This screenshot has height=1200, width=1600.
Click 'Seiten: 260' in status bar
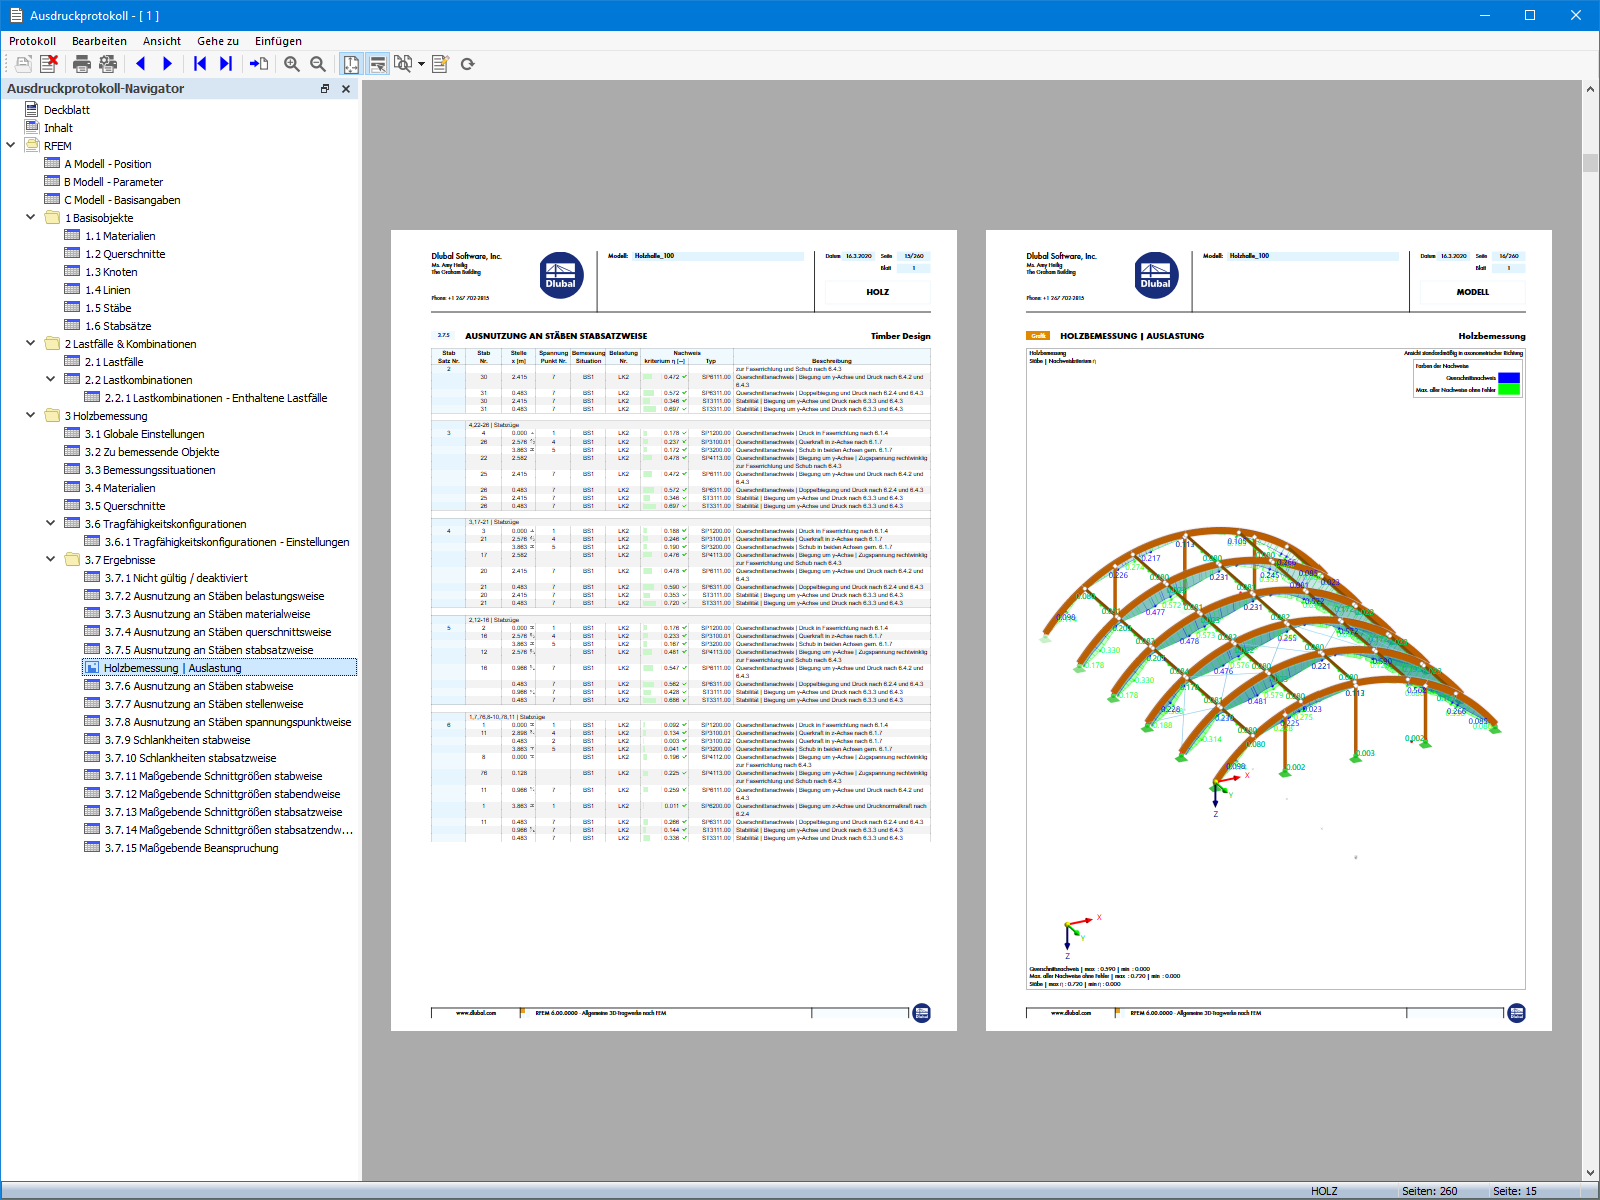[1429, 1191]
